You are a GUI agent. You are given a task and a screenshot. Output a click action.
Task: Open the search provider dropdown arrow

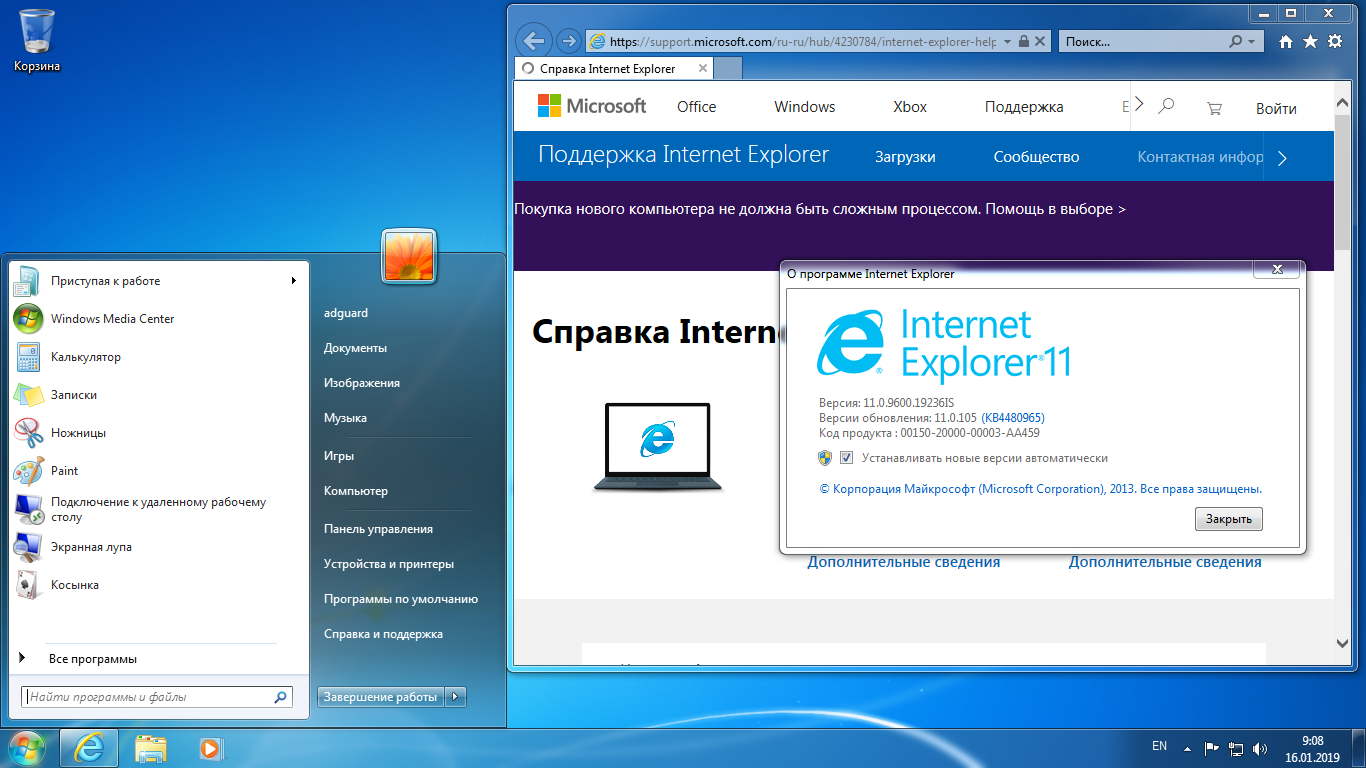pos(1252,42)
